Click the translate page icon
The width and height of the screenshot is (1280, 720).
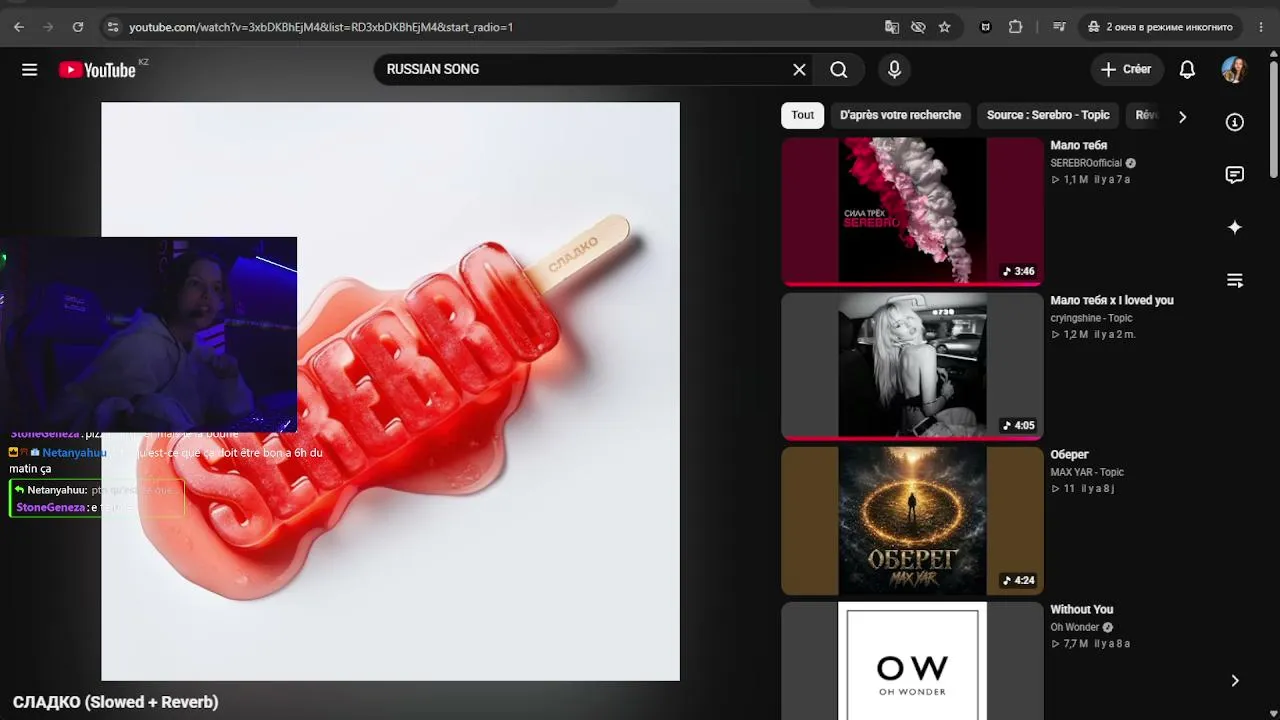892,27
